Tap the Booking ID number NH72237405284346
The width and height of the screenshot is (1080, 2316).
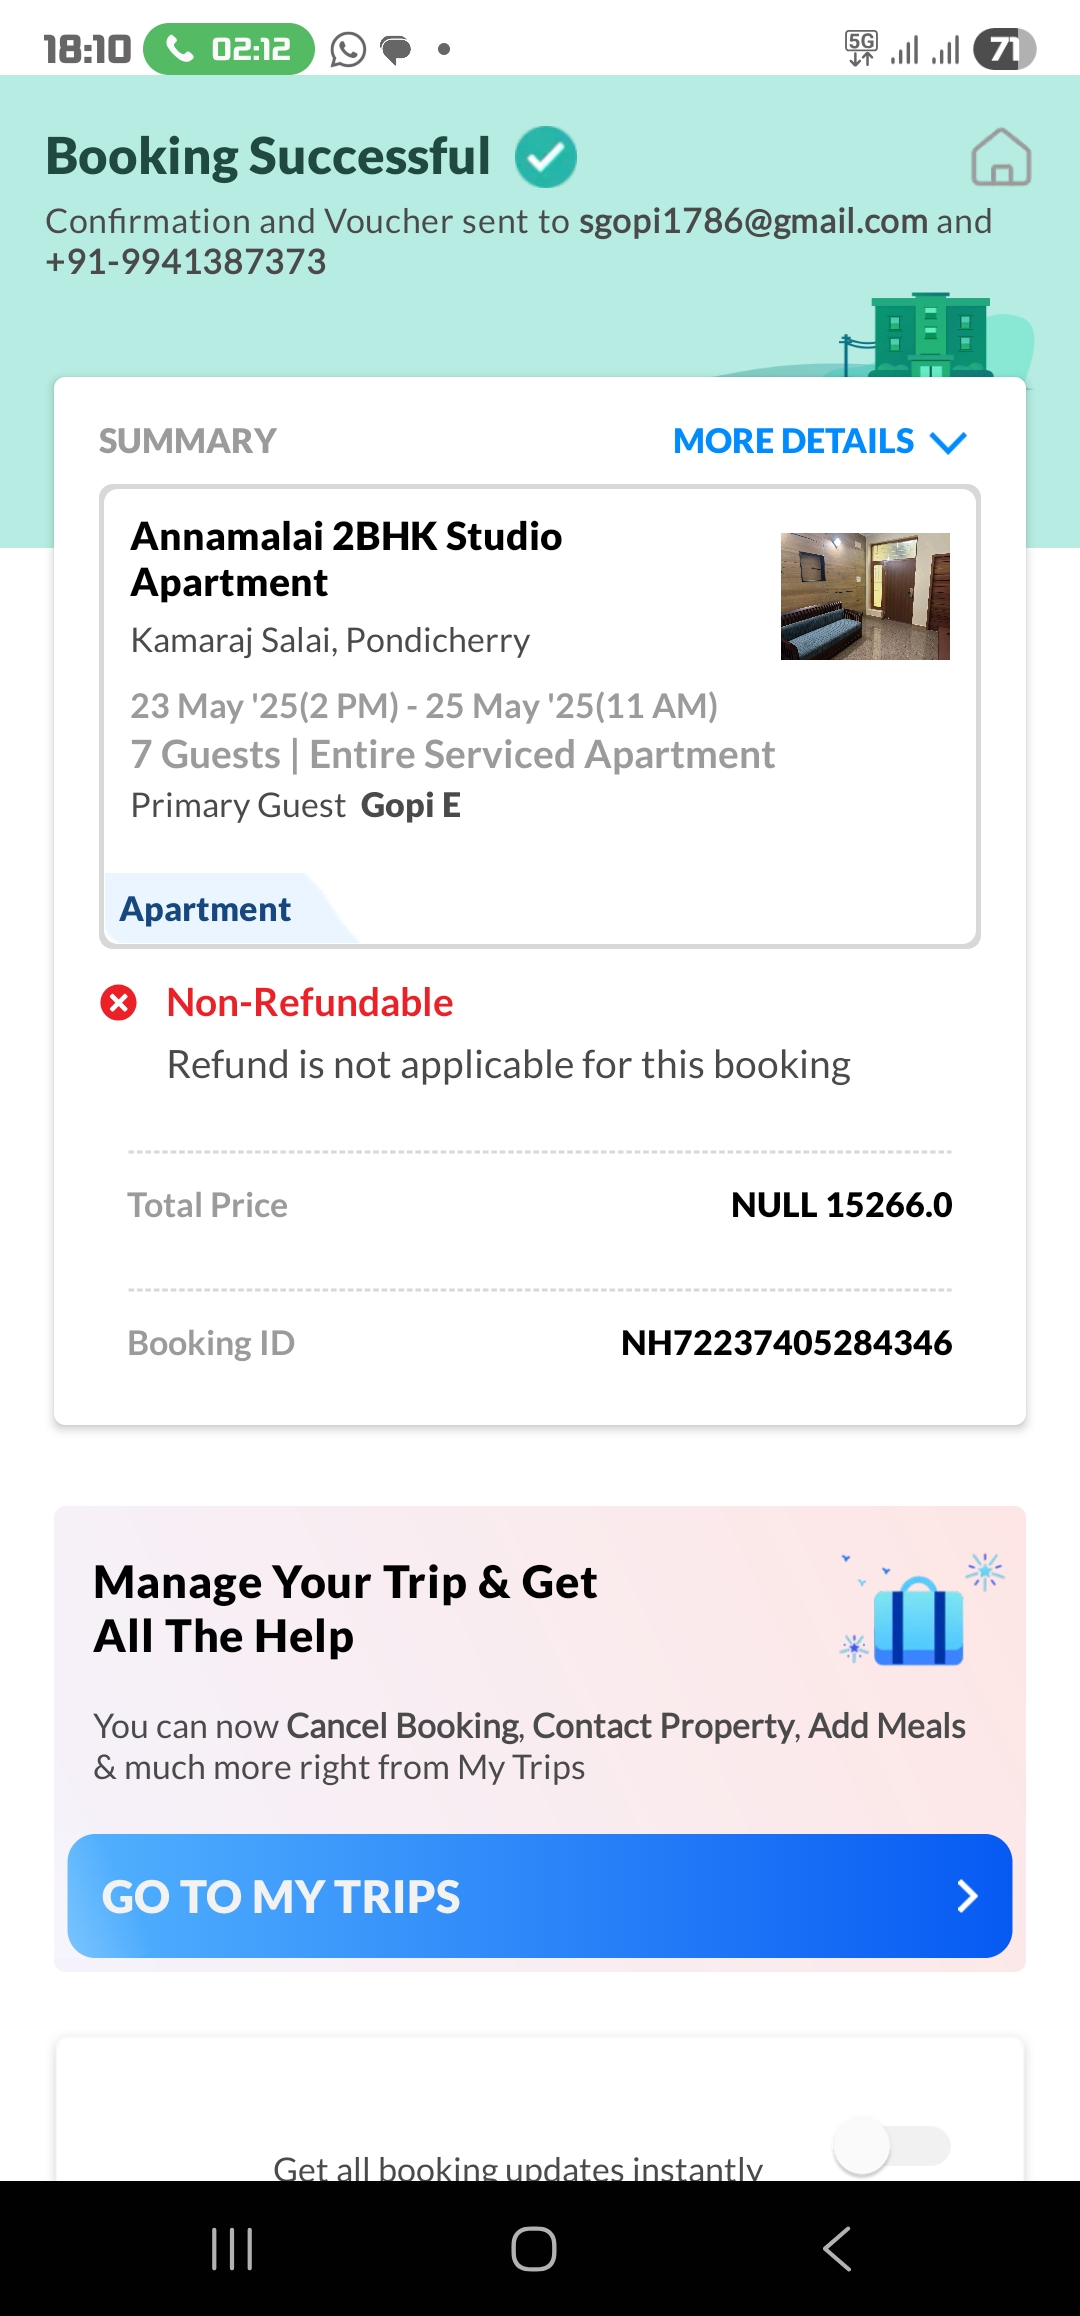786,1343
